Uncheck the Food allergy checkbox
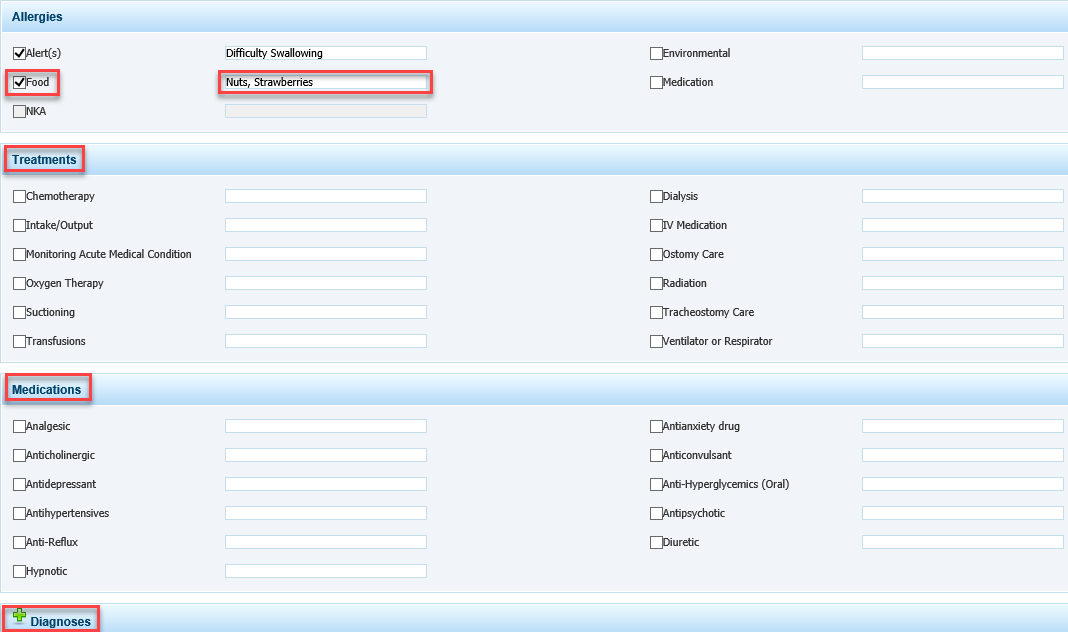 [20, 83]
